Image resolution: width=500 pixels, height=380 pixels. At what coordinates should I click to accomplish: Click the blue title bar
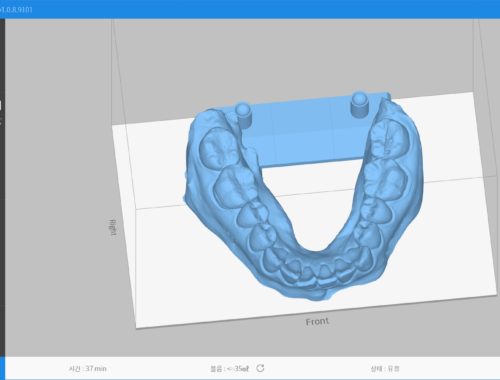[250, 9]
